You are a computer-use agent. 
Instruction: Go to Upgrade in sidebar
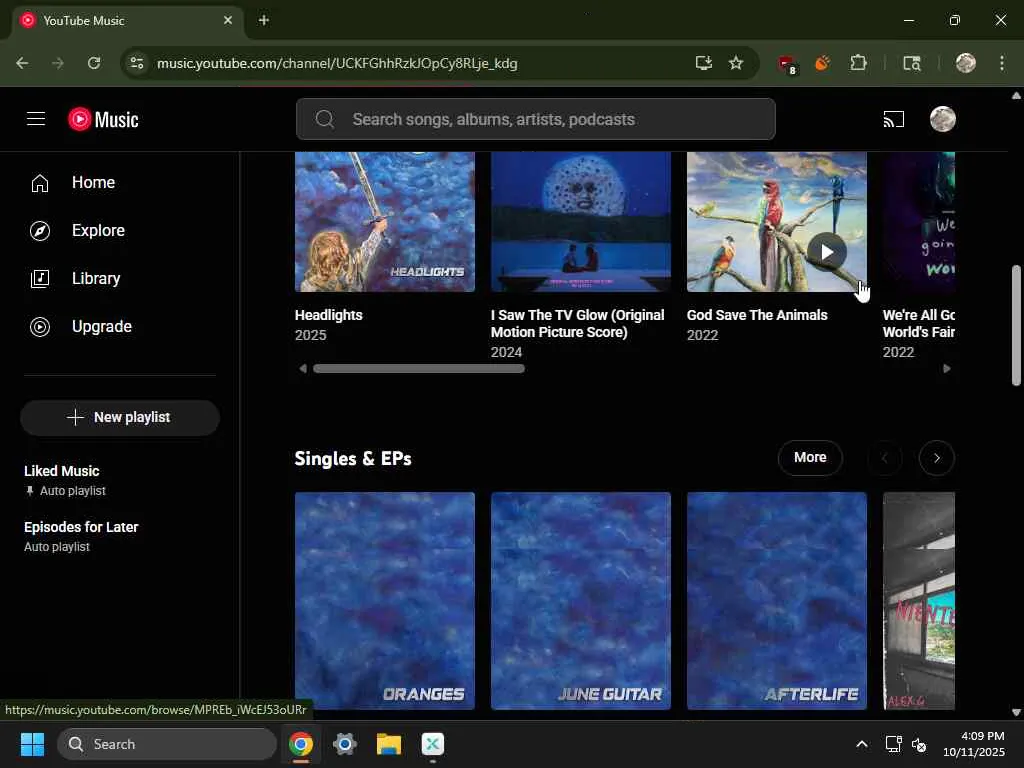pos(102,327)
